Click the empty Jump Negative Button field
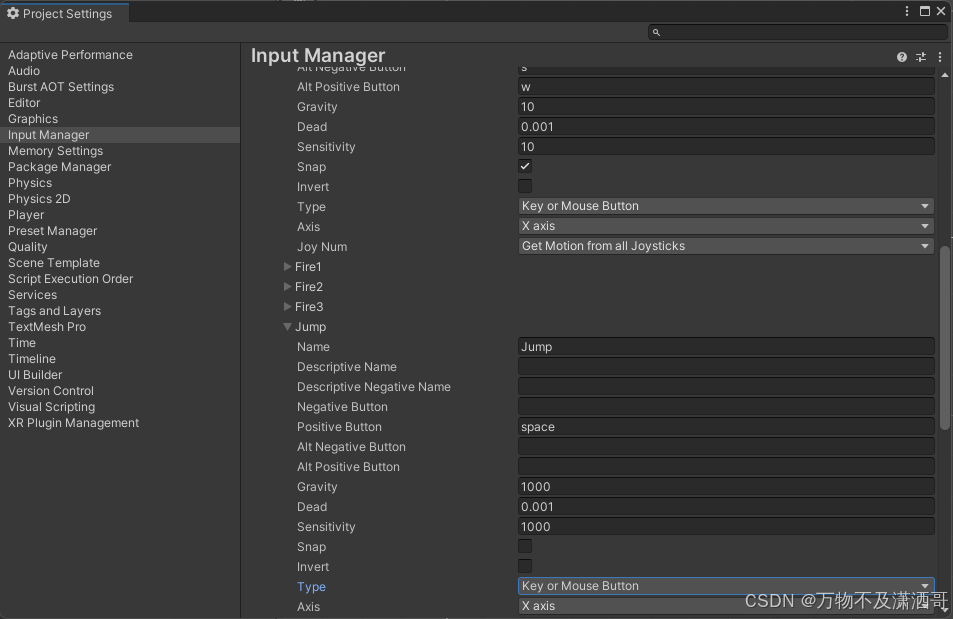953x619 pixels. click(x=726, y=407)
